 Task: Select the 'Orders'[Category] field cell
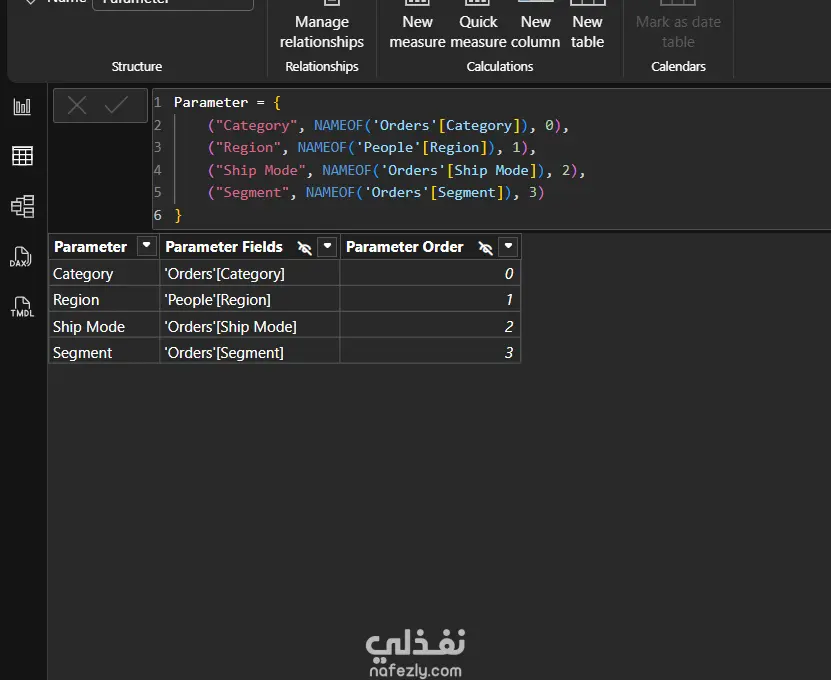[x=250, y=273]
